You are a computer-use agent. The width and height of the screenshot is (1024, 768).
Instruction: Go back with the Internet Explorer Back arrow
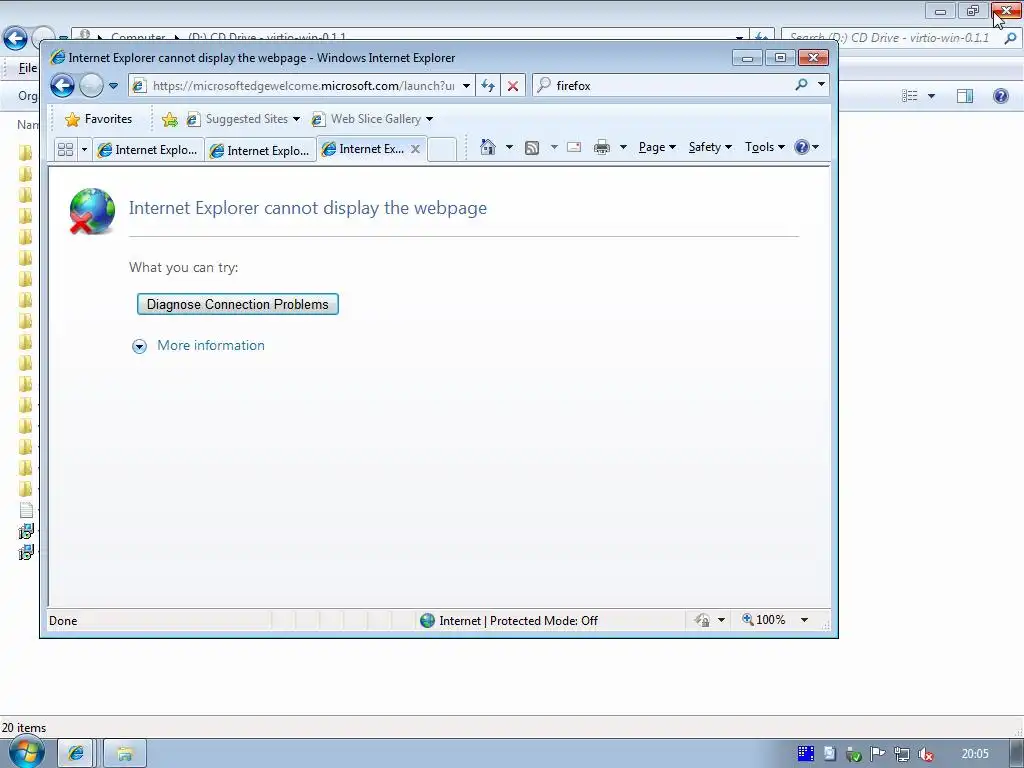coord(63,86)
